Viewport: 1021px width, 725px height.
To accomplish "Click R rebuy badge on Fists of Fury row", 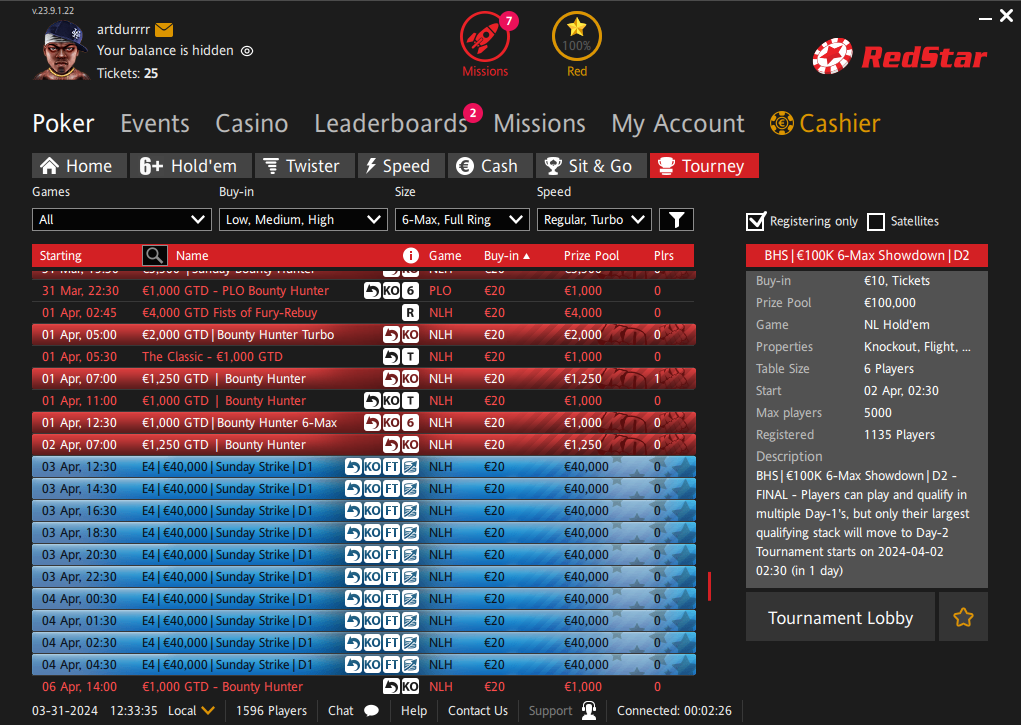I will [x=410, y=313].
